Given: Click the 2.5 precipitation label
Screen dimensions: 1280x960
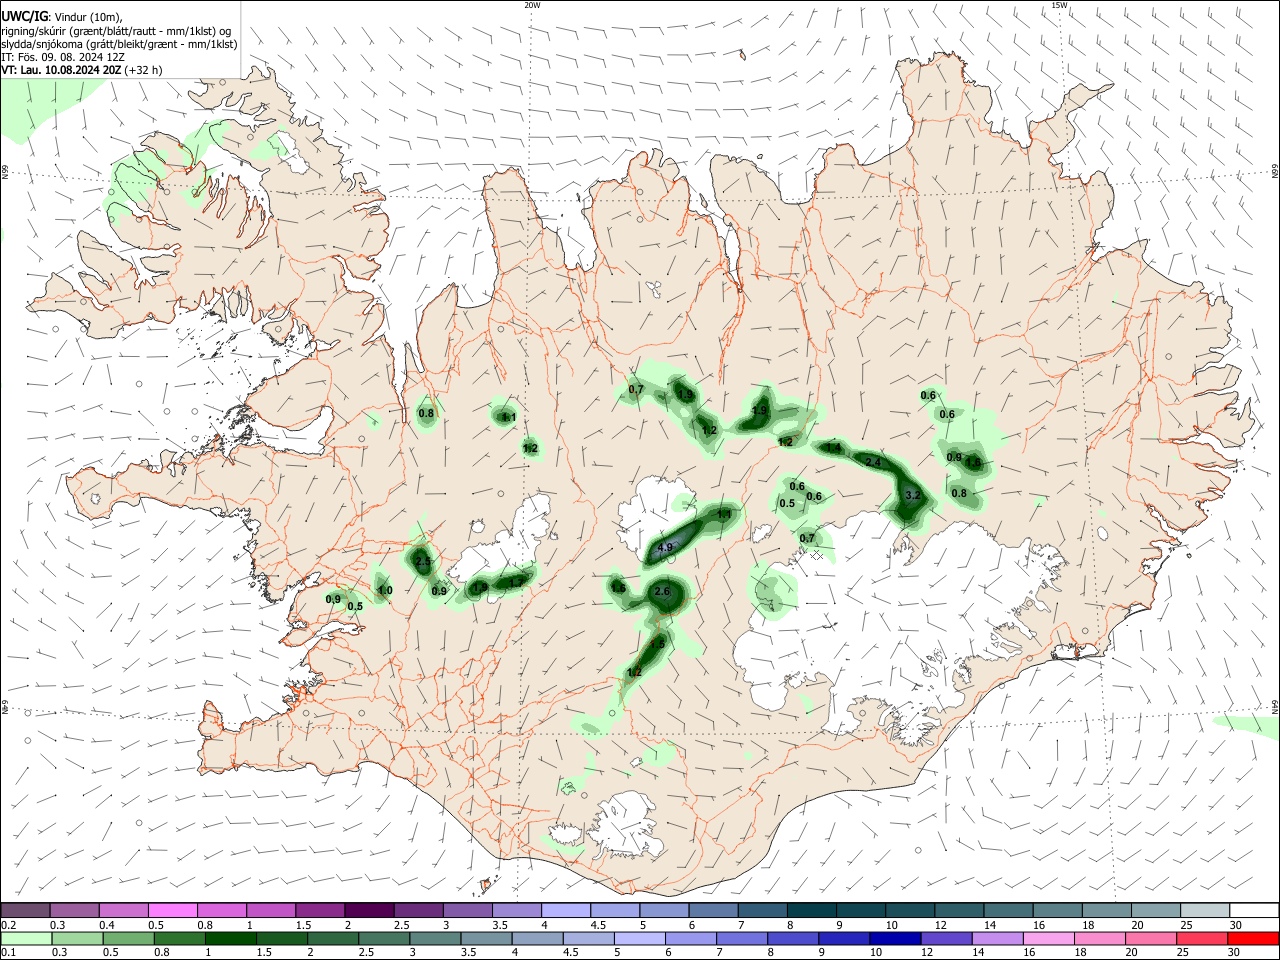Looking at the screenshot, I should click(x=423, y=563).
